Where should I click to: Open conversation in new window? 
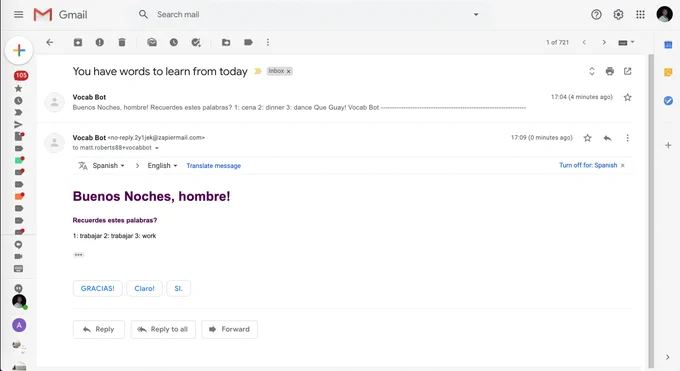(628, 71)
